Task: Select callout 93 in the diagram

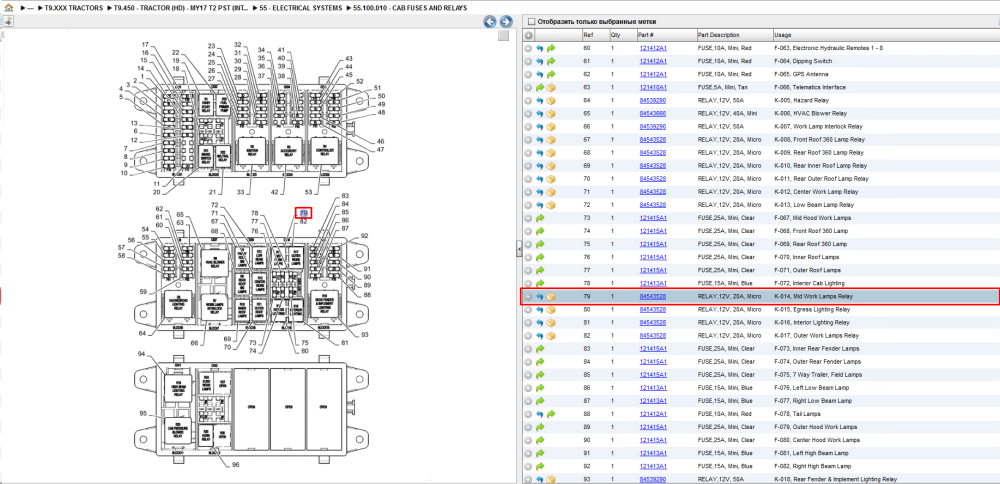Action: tap(365, 335)
